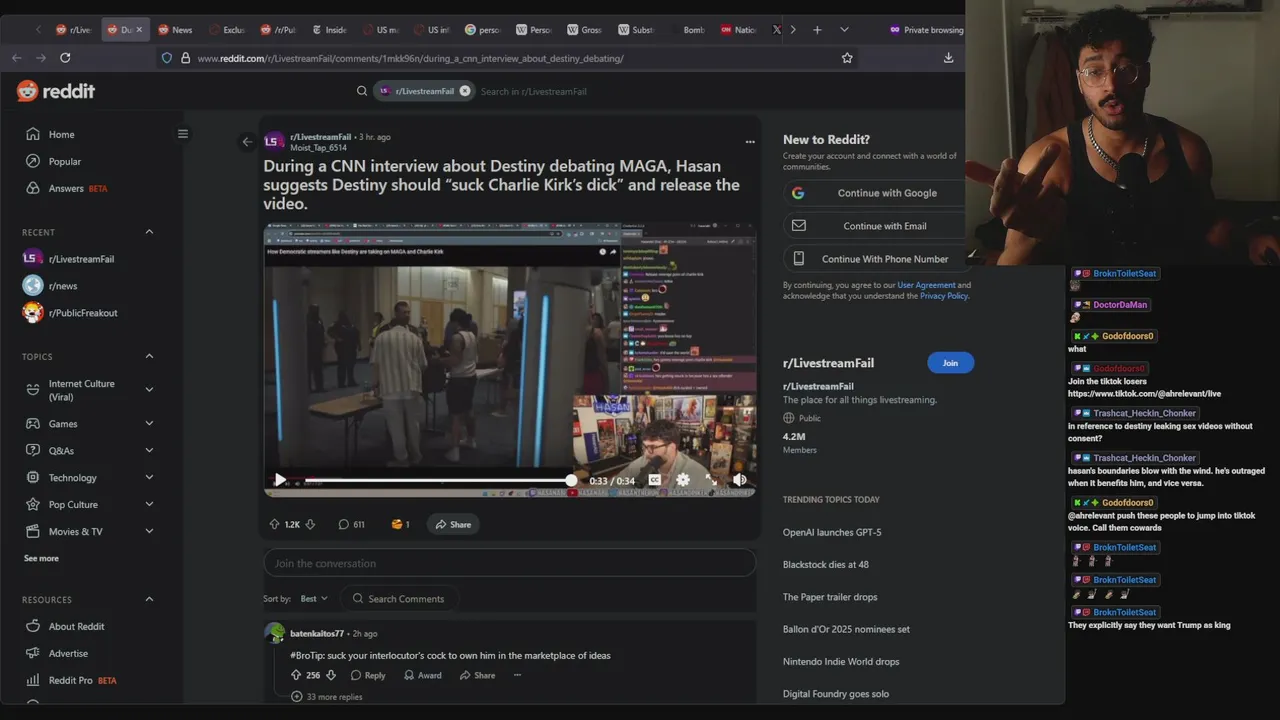Toggle closed captions on the video
The width and height of the screenshot is (1280, 720).
point(655,481)
